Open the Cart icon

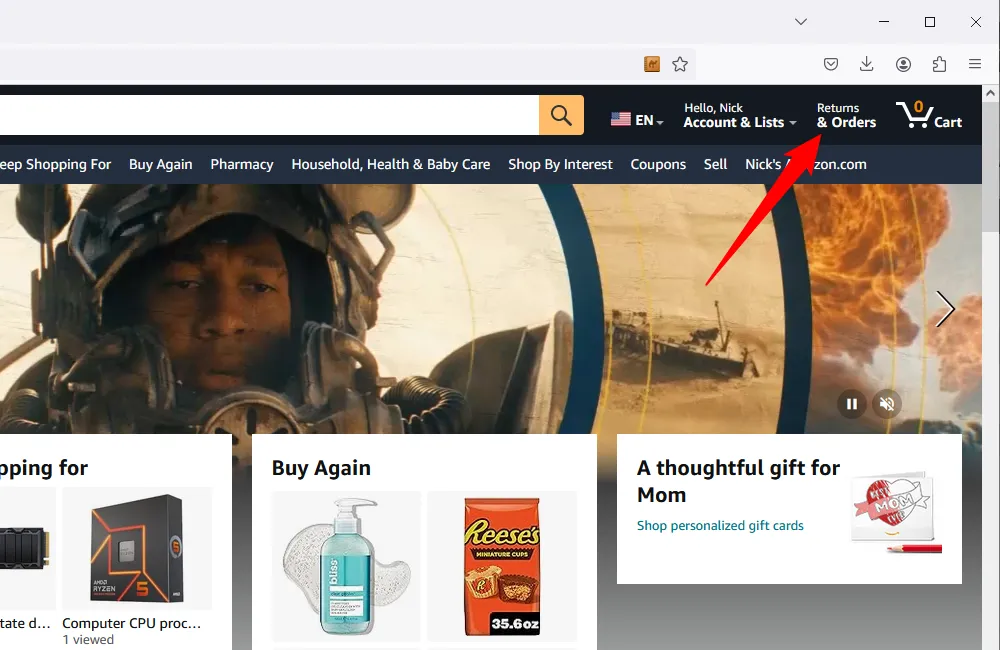[929, 115]
